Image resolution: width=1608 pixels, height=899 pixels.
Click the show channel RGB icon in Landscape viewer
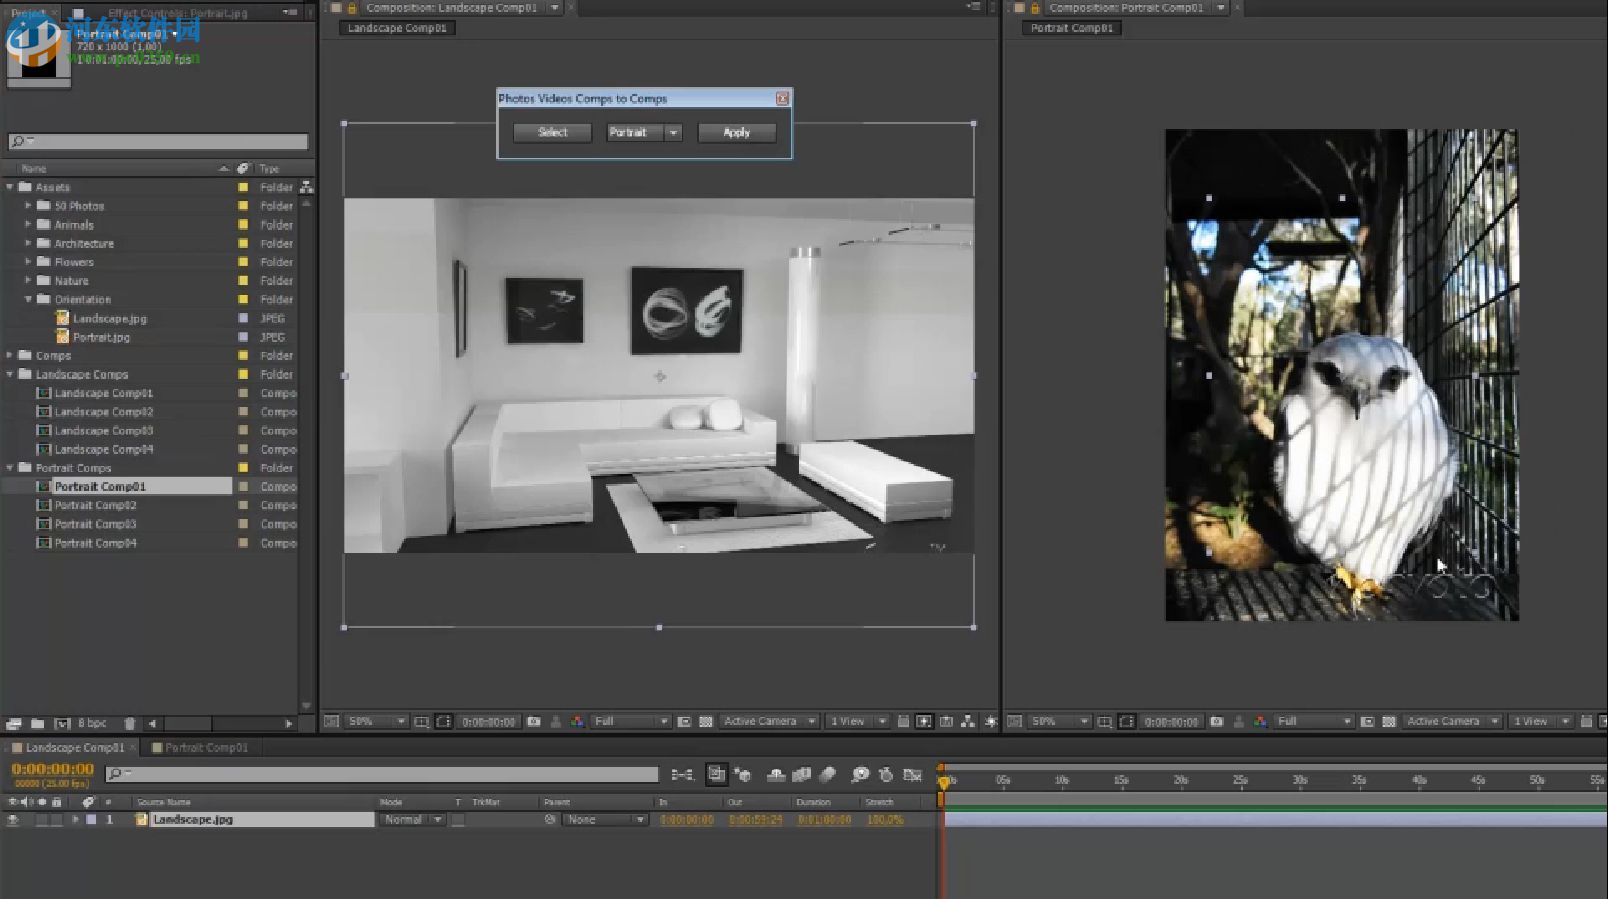[x=577, y=722]
